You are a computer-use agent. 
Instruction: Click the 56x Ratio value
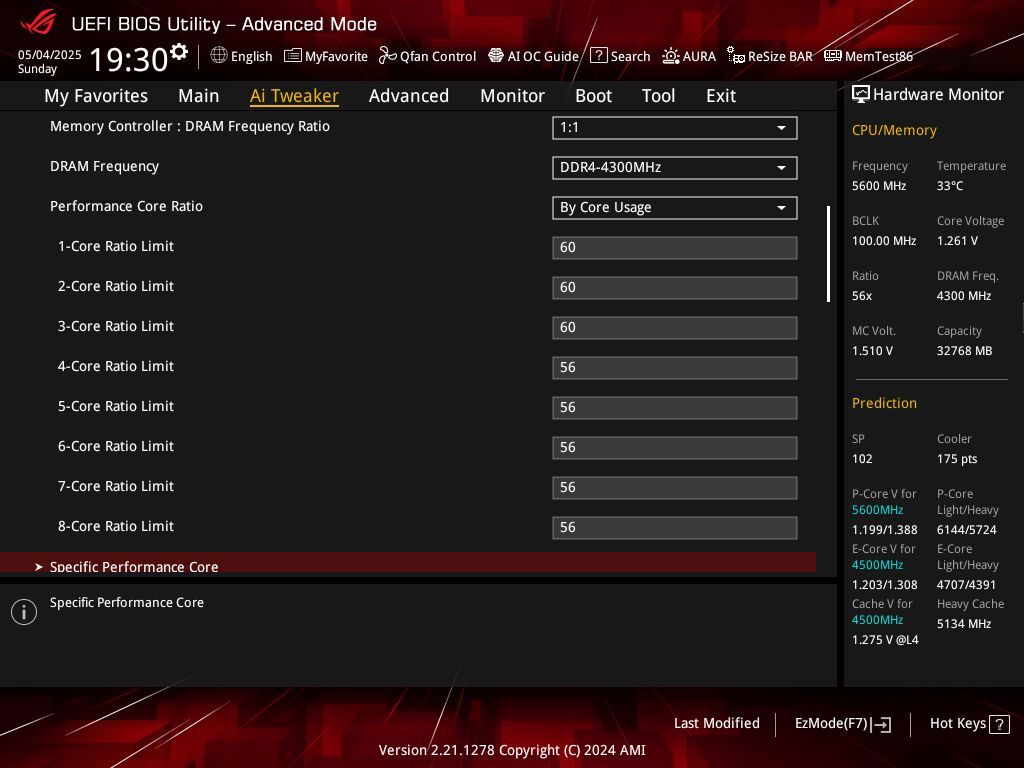861,296
